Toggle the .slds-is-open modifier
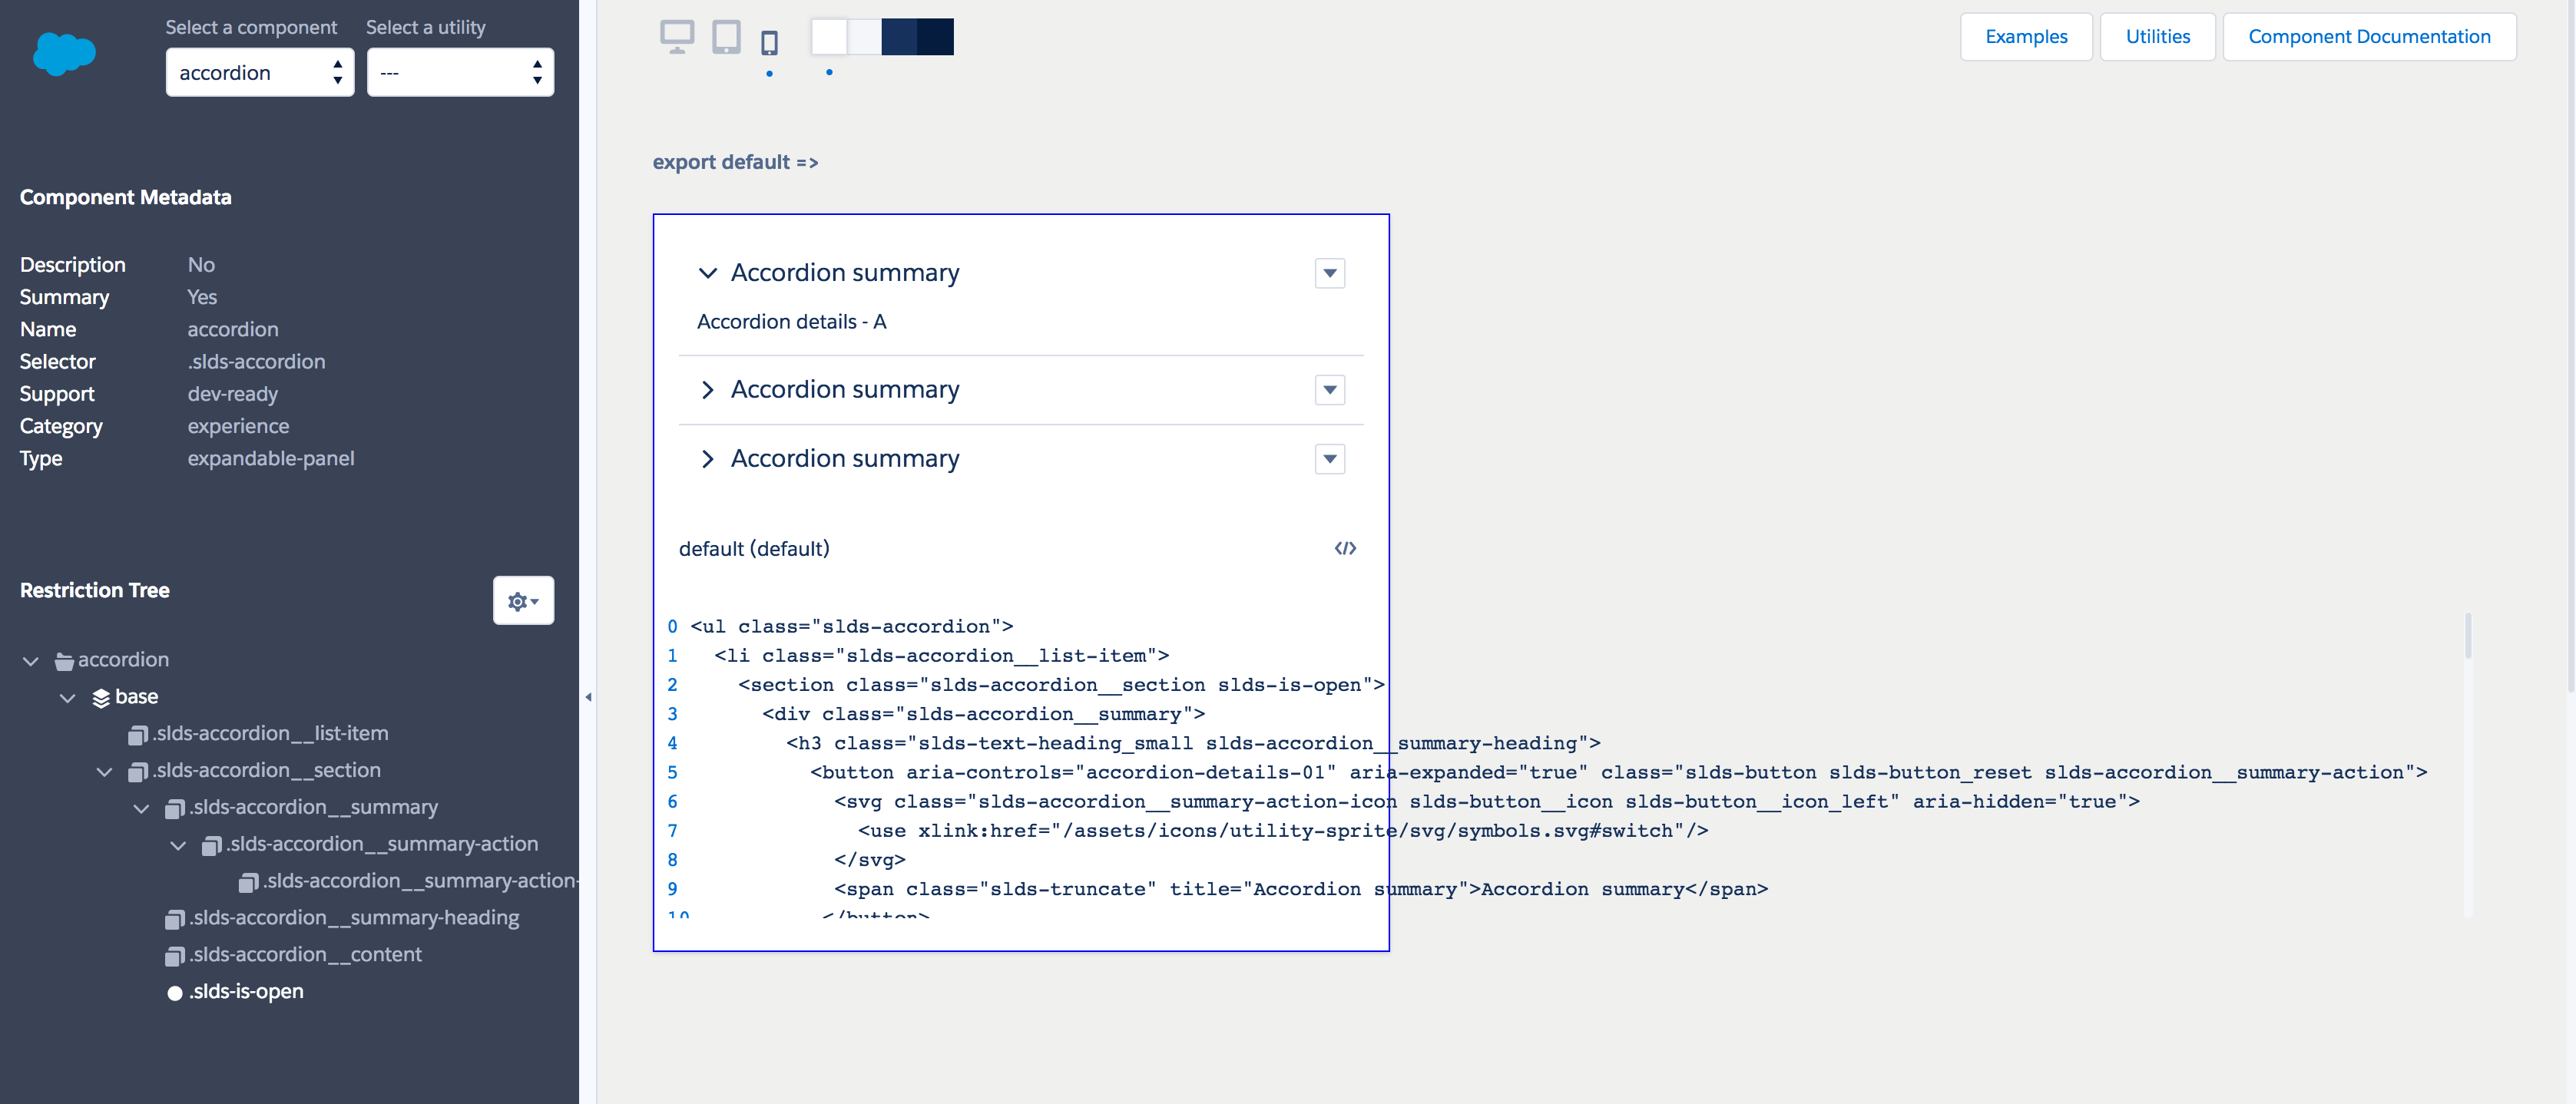Viewport: 2576px width, 1104px height. click(x=245, y=991)
